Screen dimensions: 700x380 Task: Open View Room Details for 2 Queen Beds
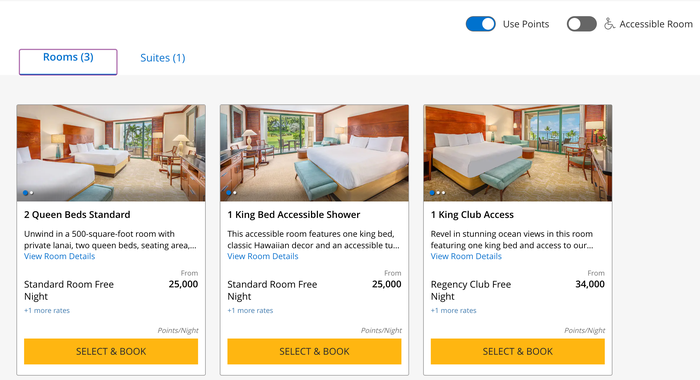point(59,256)
